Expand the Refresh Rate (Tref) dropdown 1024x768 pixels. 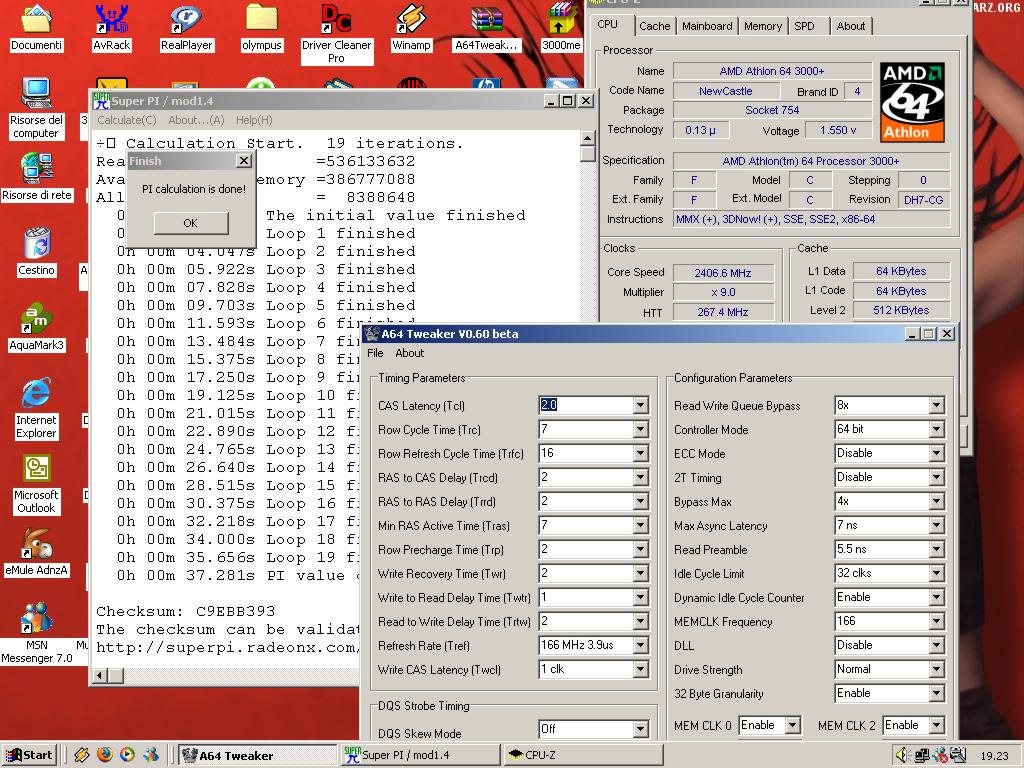640,646
